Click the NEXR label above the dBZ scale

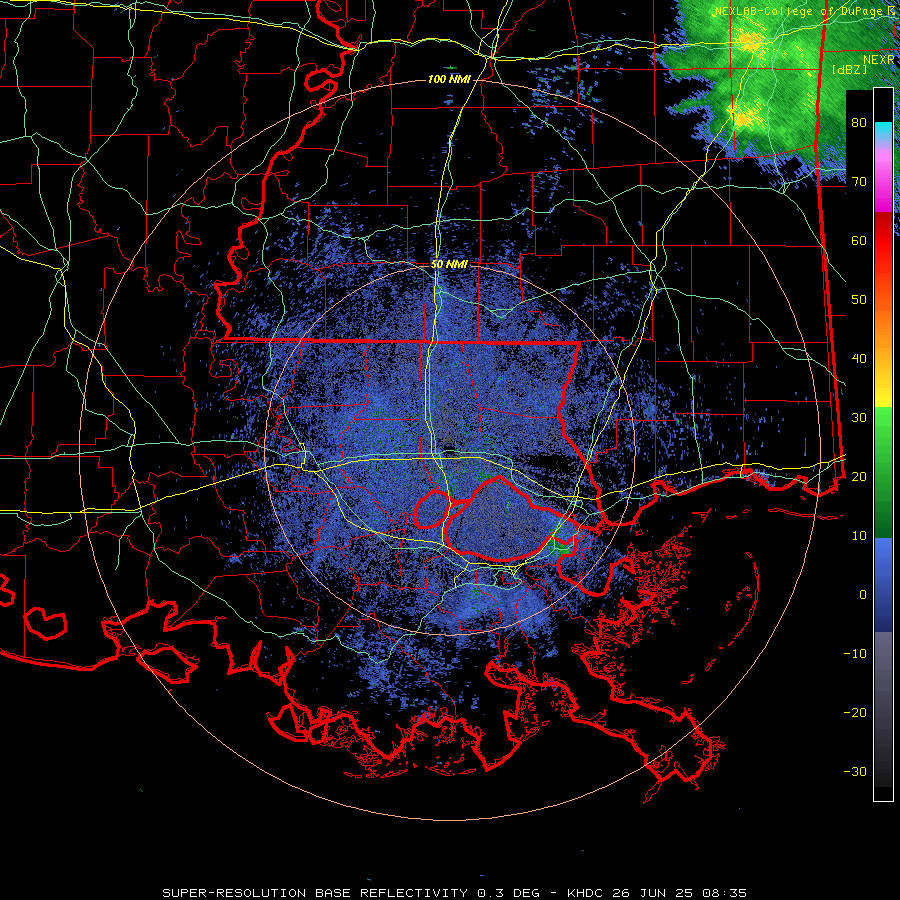tap(879, 60)
